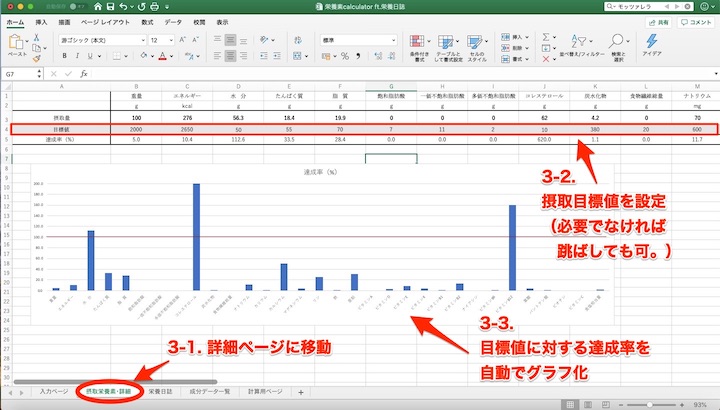Toggle bold formatting
Viewport: 720px width, 410px height.
[x=64, y=56]
